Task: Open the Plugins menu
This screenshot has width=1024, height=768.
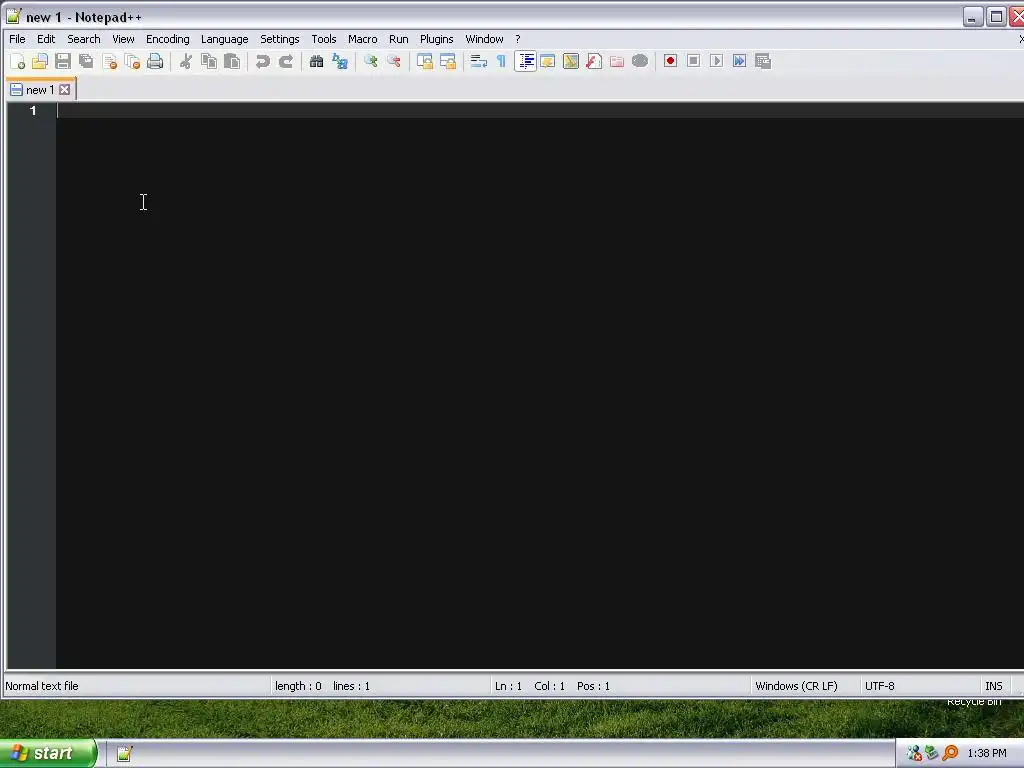Action: [x=436, y=39]
